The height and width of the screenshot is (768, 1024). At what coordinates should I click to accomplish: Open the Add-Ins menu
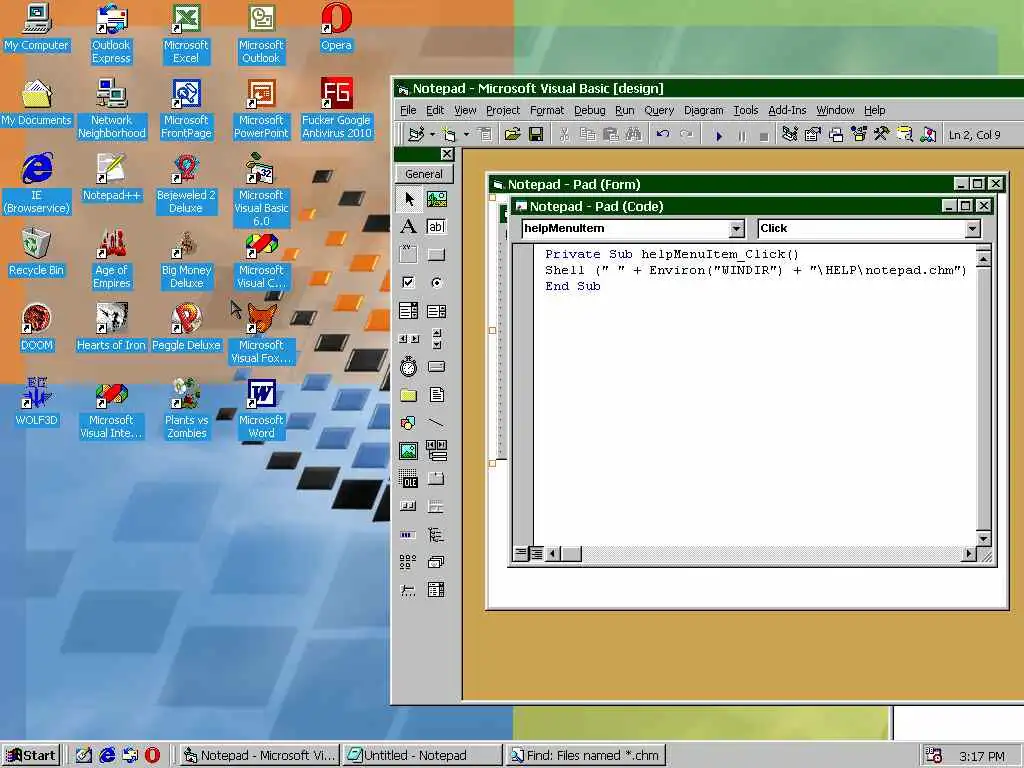[787, 110]
